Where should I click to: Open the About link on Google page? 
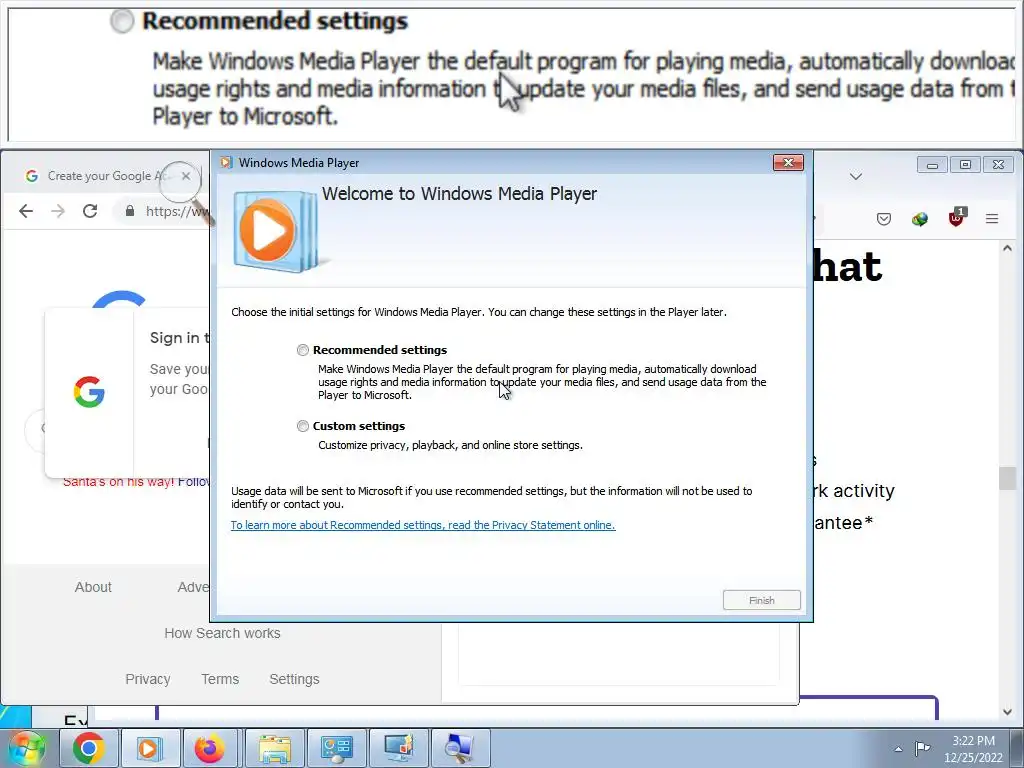(93, 587)
